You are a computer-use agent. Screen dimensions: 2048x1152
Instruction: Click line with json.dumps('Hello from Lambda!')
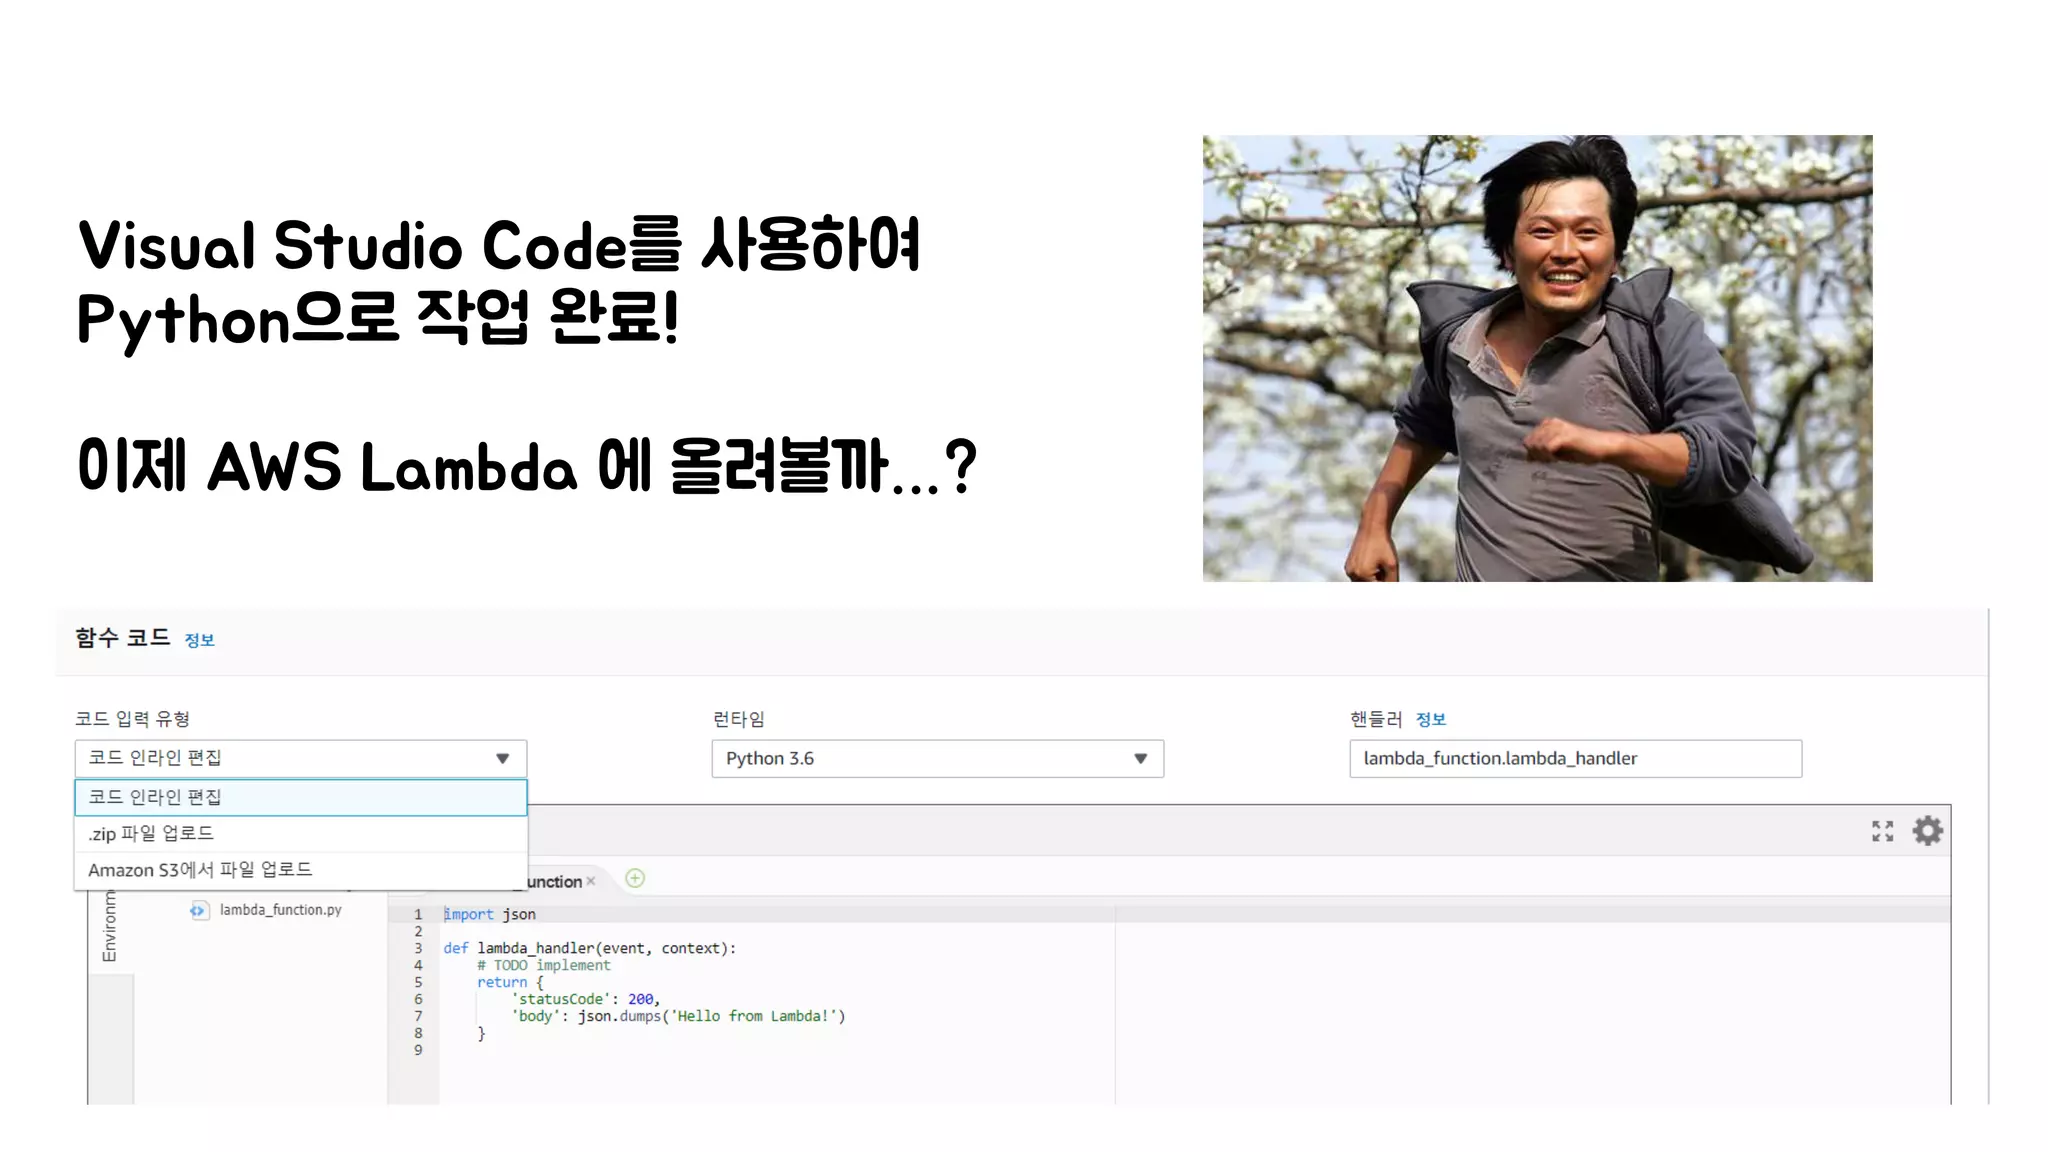(x=678, y=1016)
